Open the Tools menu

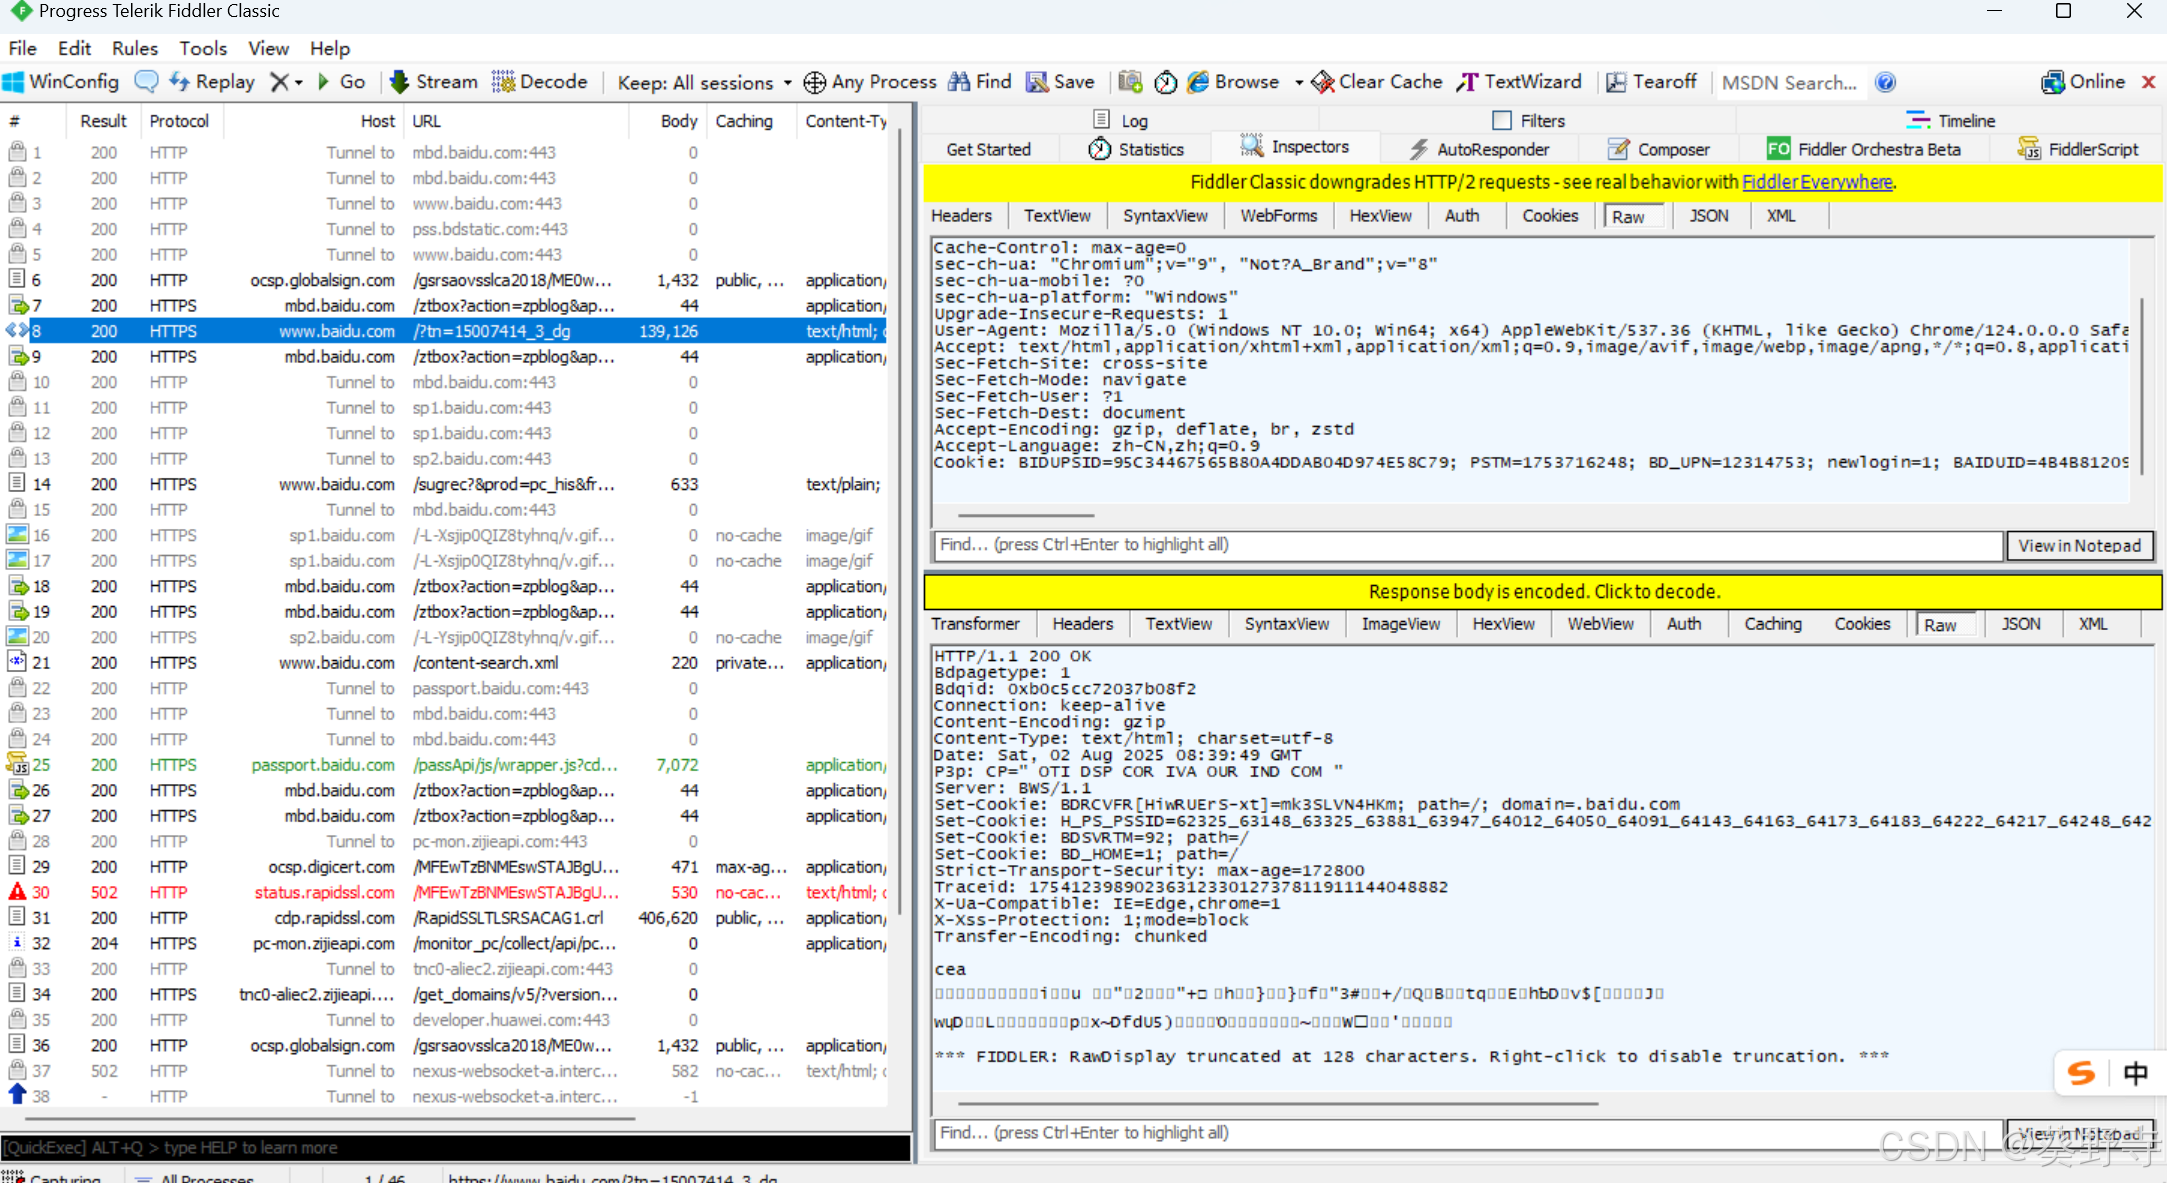203,48
